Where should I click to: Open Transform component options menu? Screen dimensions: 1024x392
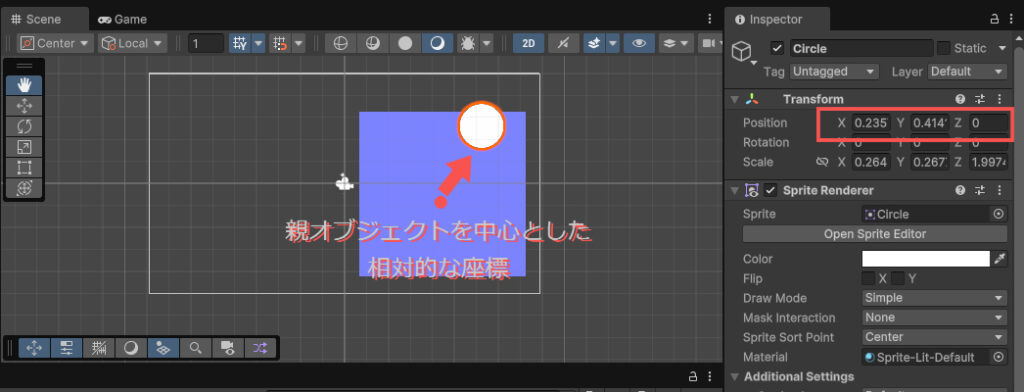click(999, 99)
